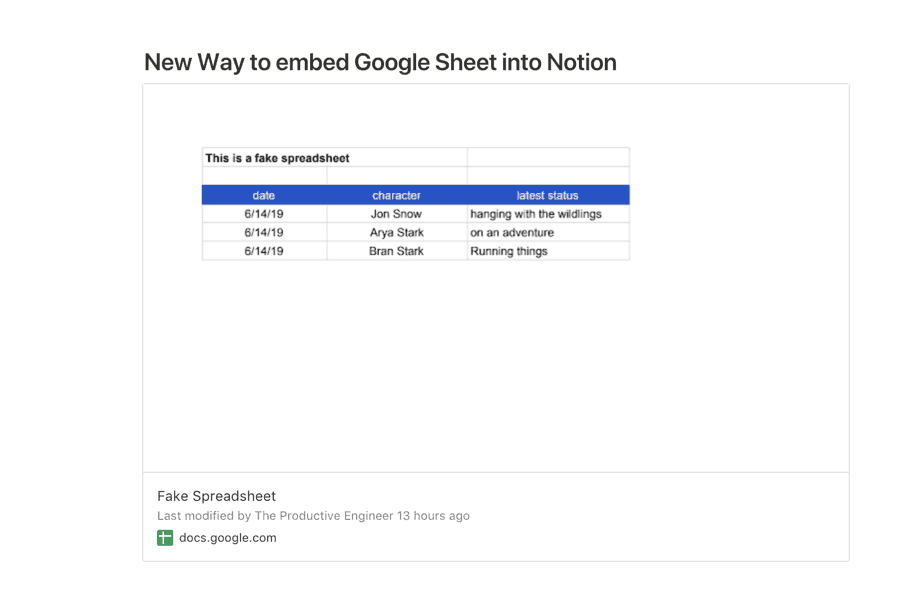Click the 'Last modified by The Productive Engineer' text
Viewport: 922px width, 605px height.
pos(275,516)
